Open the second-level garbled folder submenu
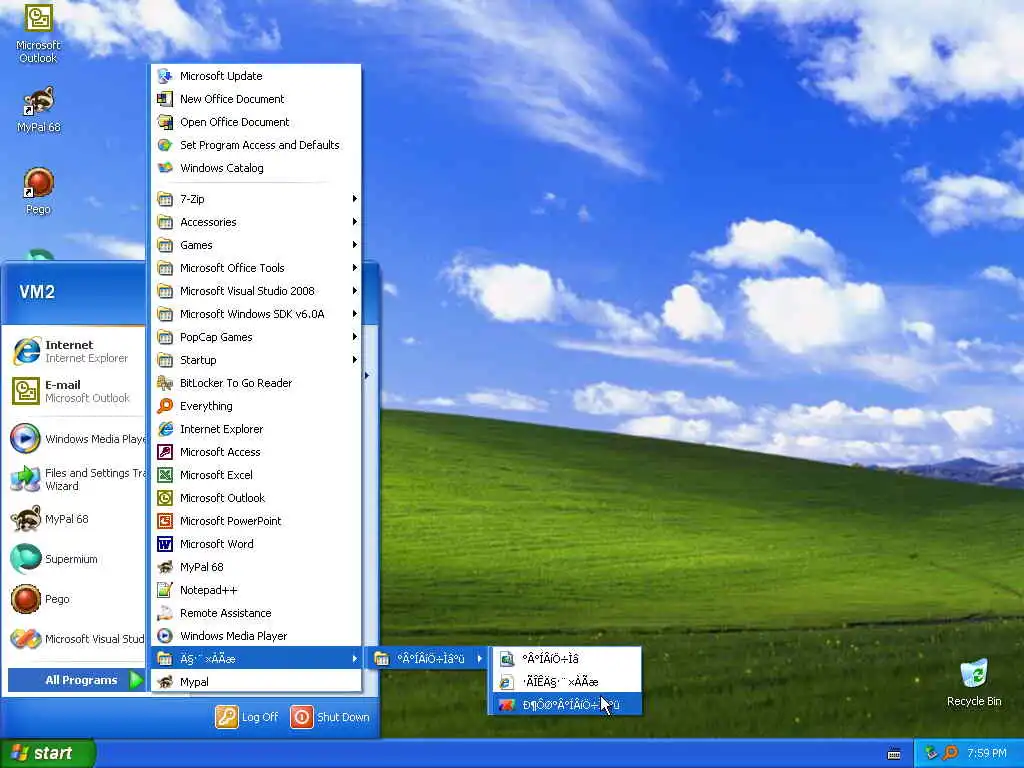Image resolution: width=1024 pixels, height=768 pixels. (428, 659)
